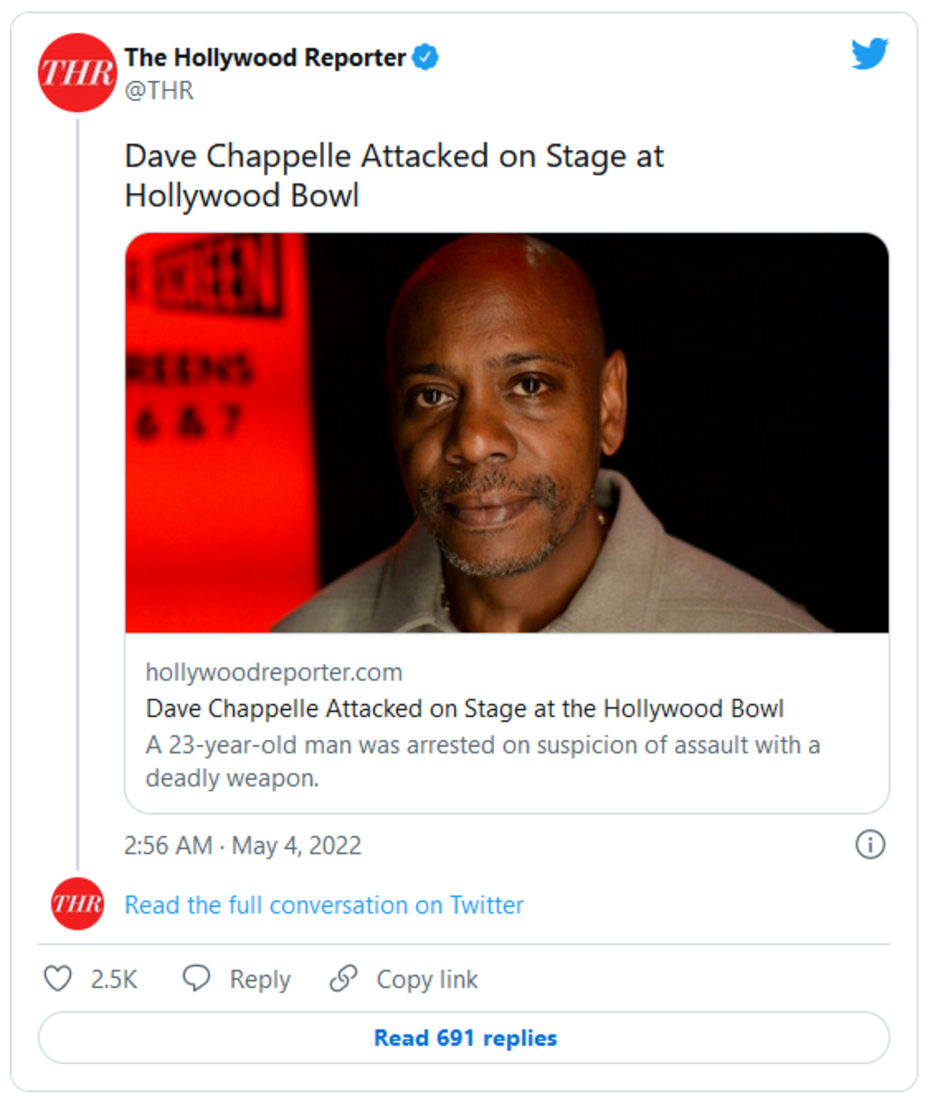Click the blue verified badge
The image size is (930, 1102).
coord(427,58)
